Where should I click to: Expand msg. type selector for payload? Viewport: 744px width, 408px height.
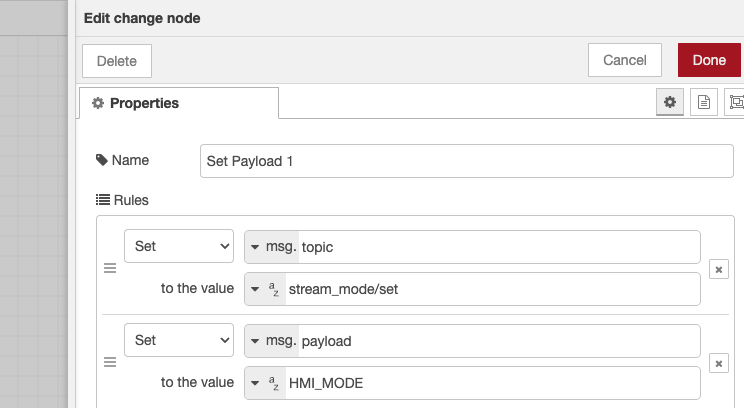271,341
